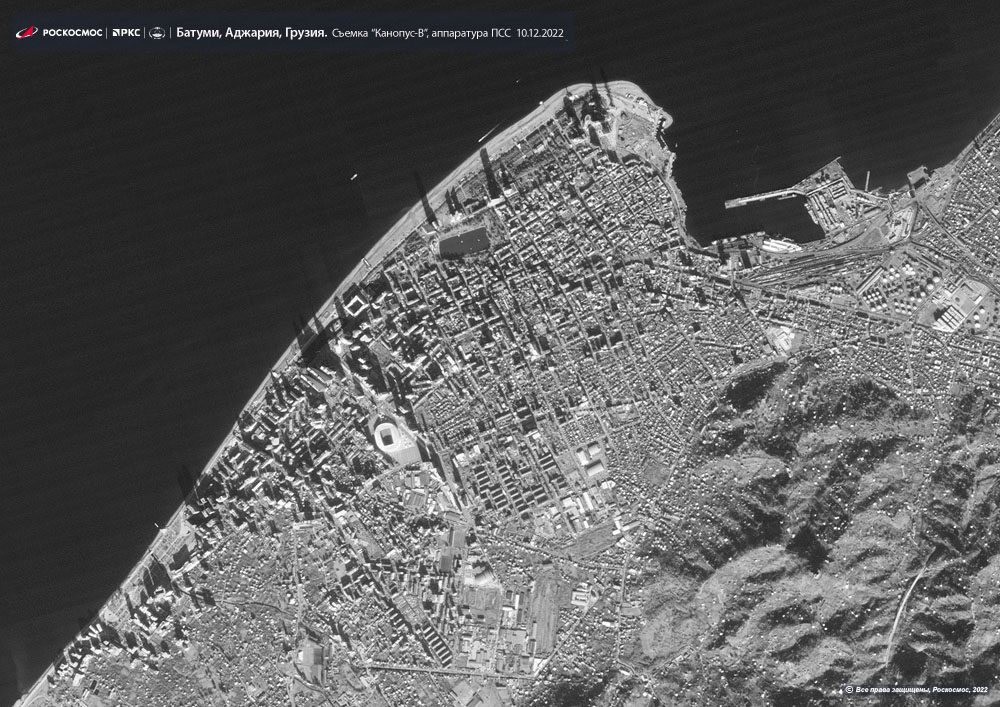Click the РОСКОСМОС wordmark text
The width and height of the screenshot is (1000, 707).
[72, 33]
